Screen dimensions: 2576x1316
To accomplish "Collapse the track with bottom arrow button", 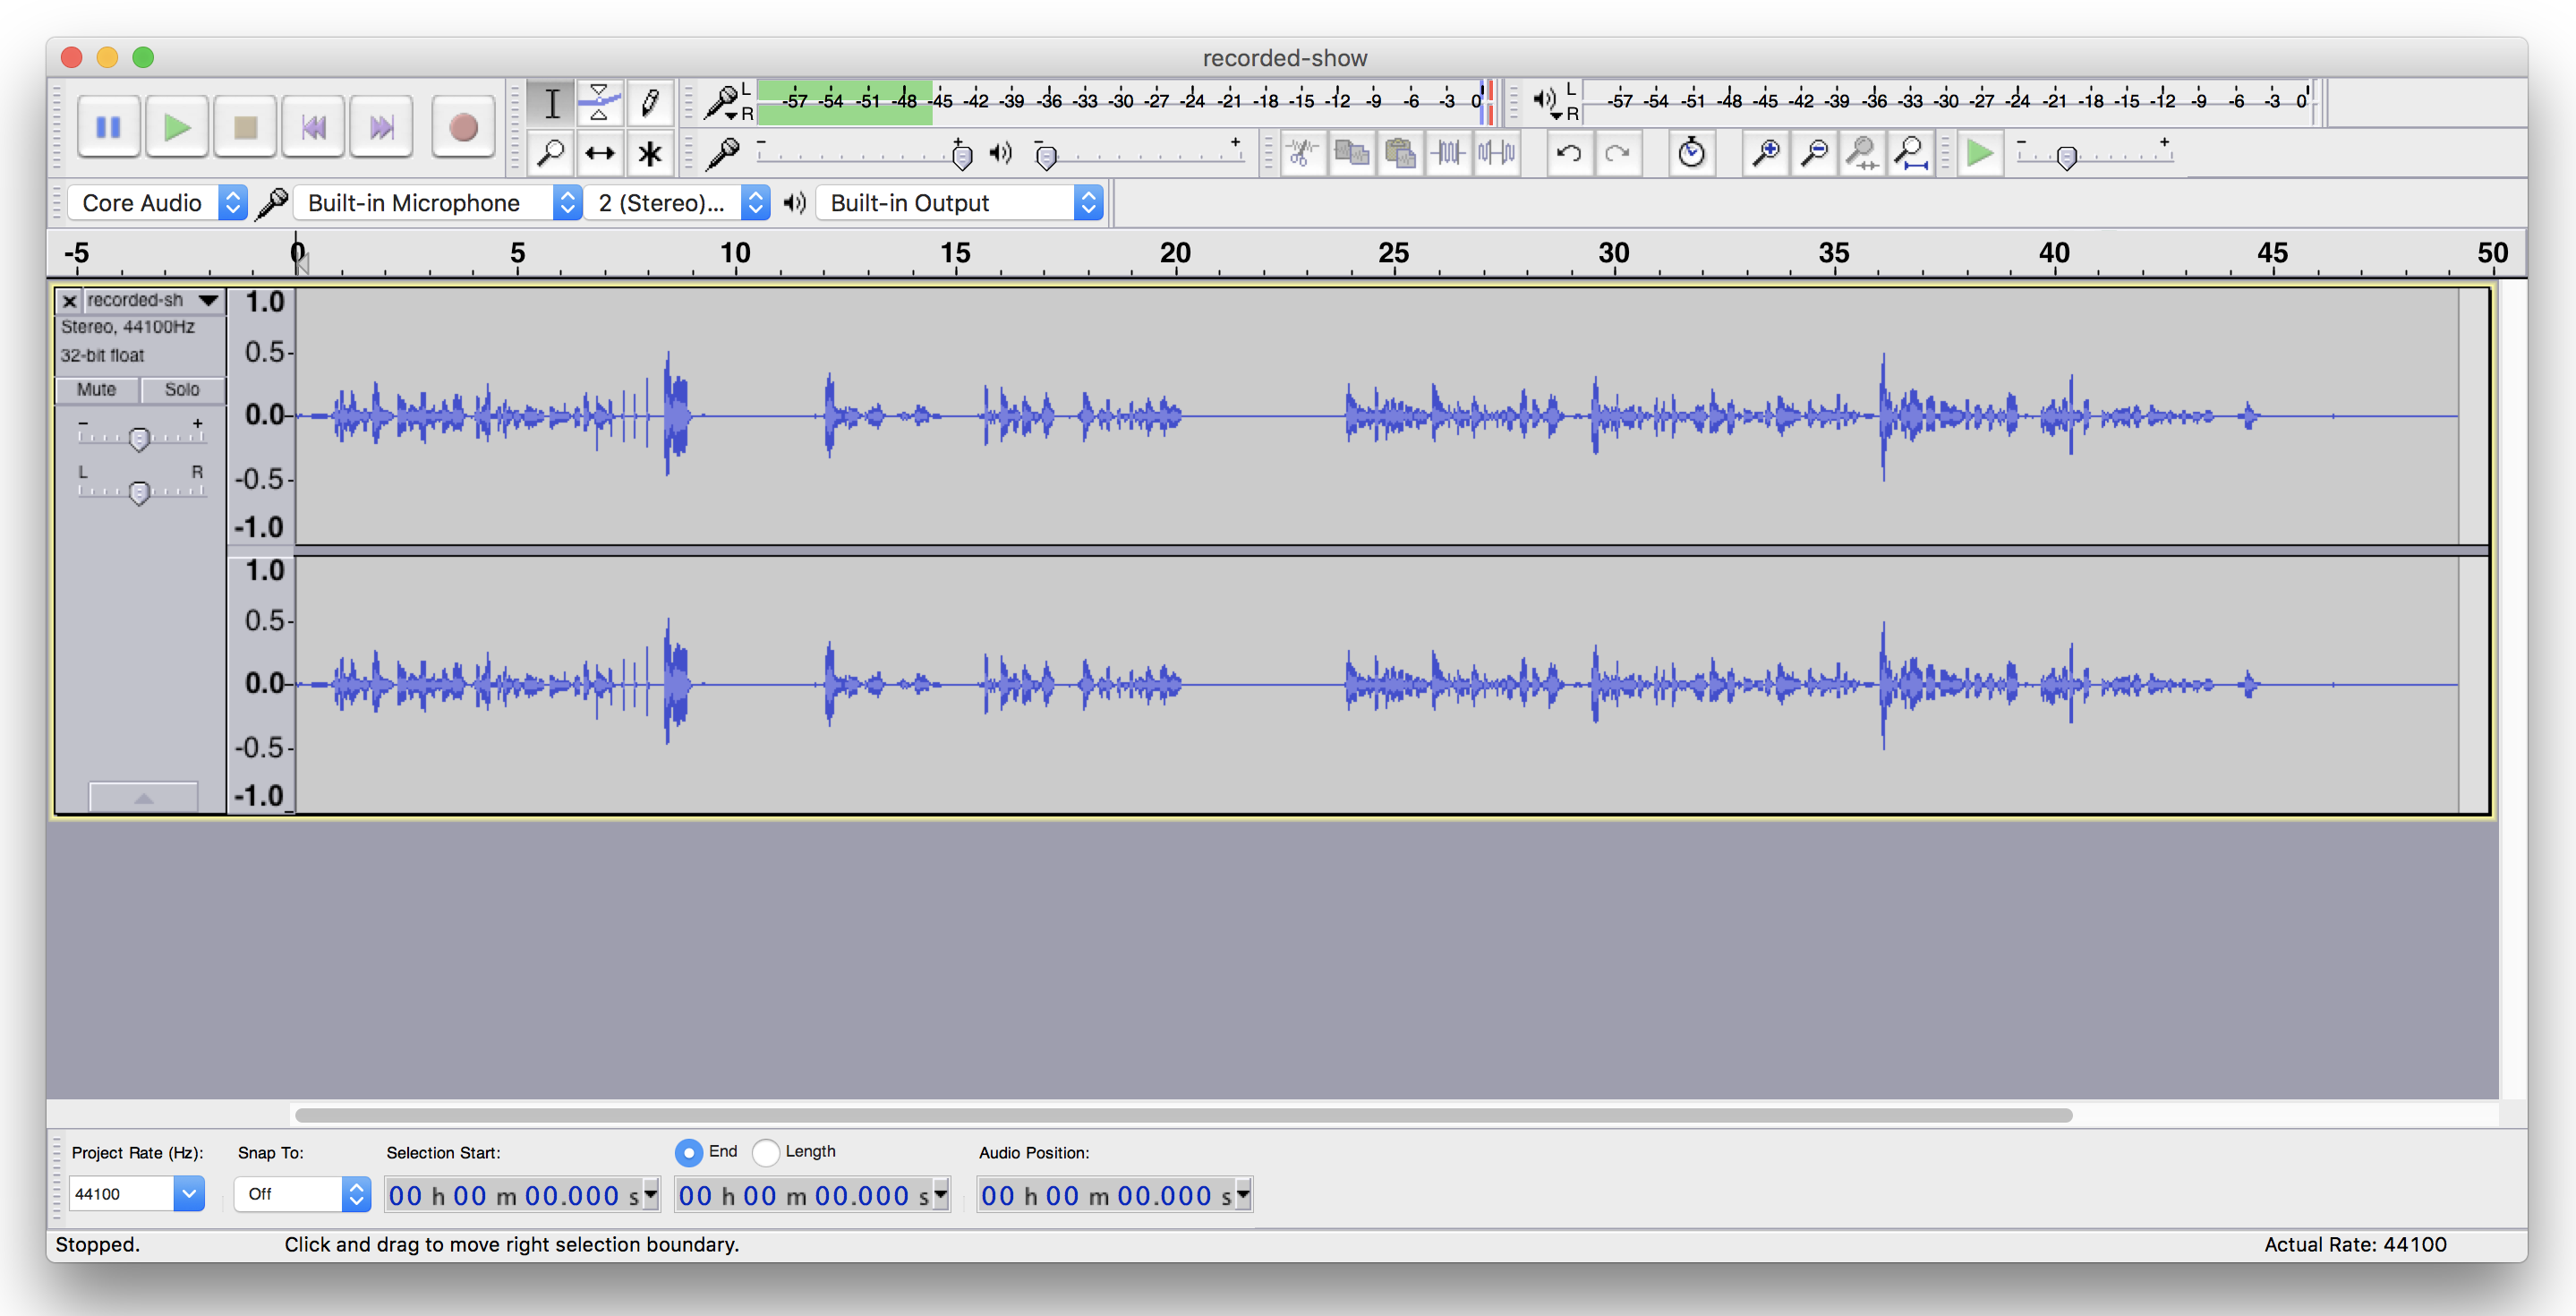I will pyautogui.click(x=143, y=798).
